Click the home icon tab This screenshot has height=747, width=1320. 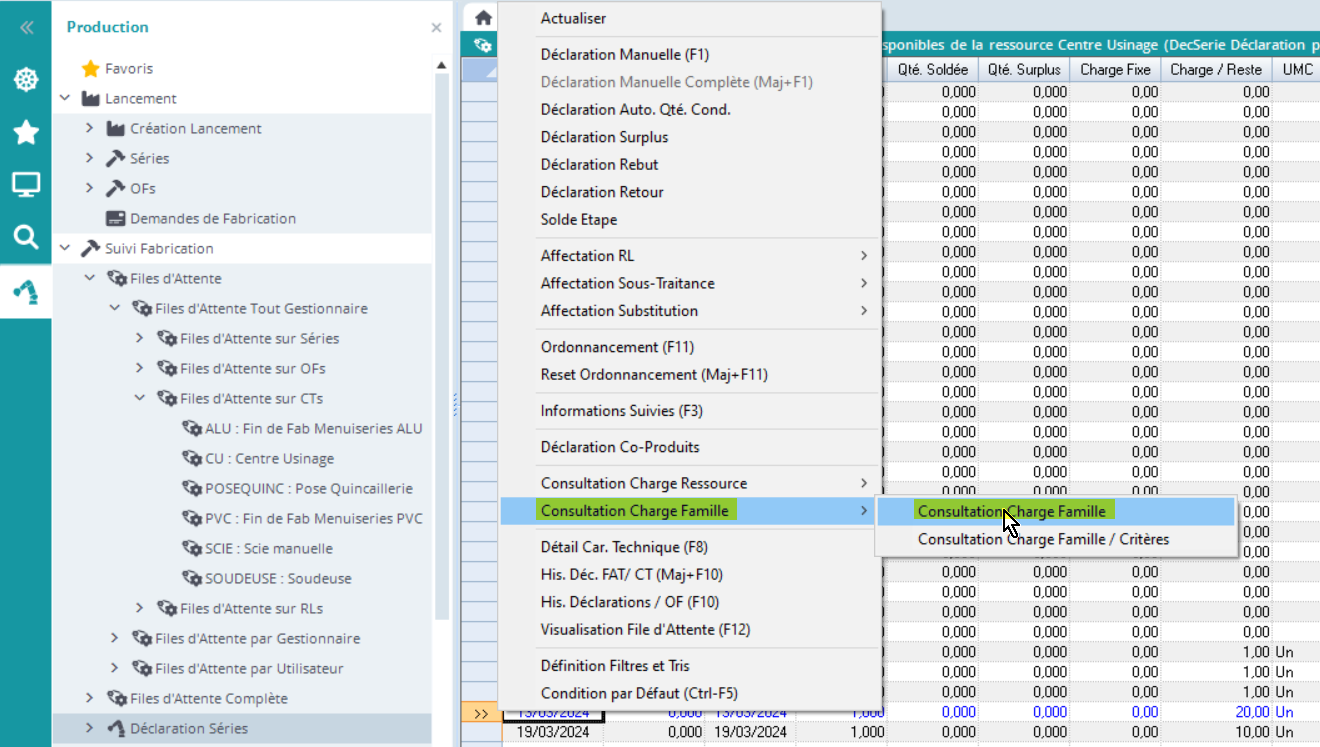coord(483,18)
